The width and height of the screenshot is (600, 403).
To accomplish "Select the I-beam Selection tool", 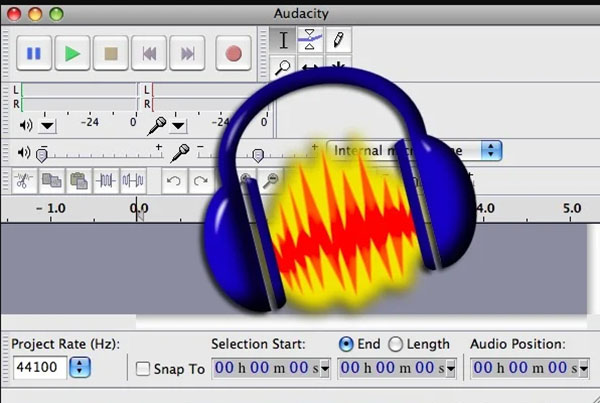I will click(283, 39).
